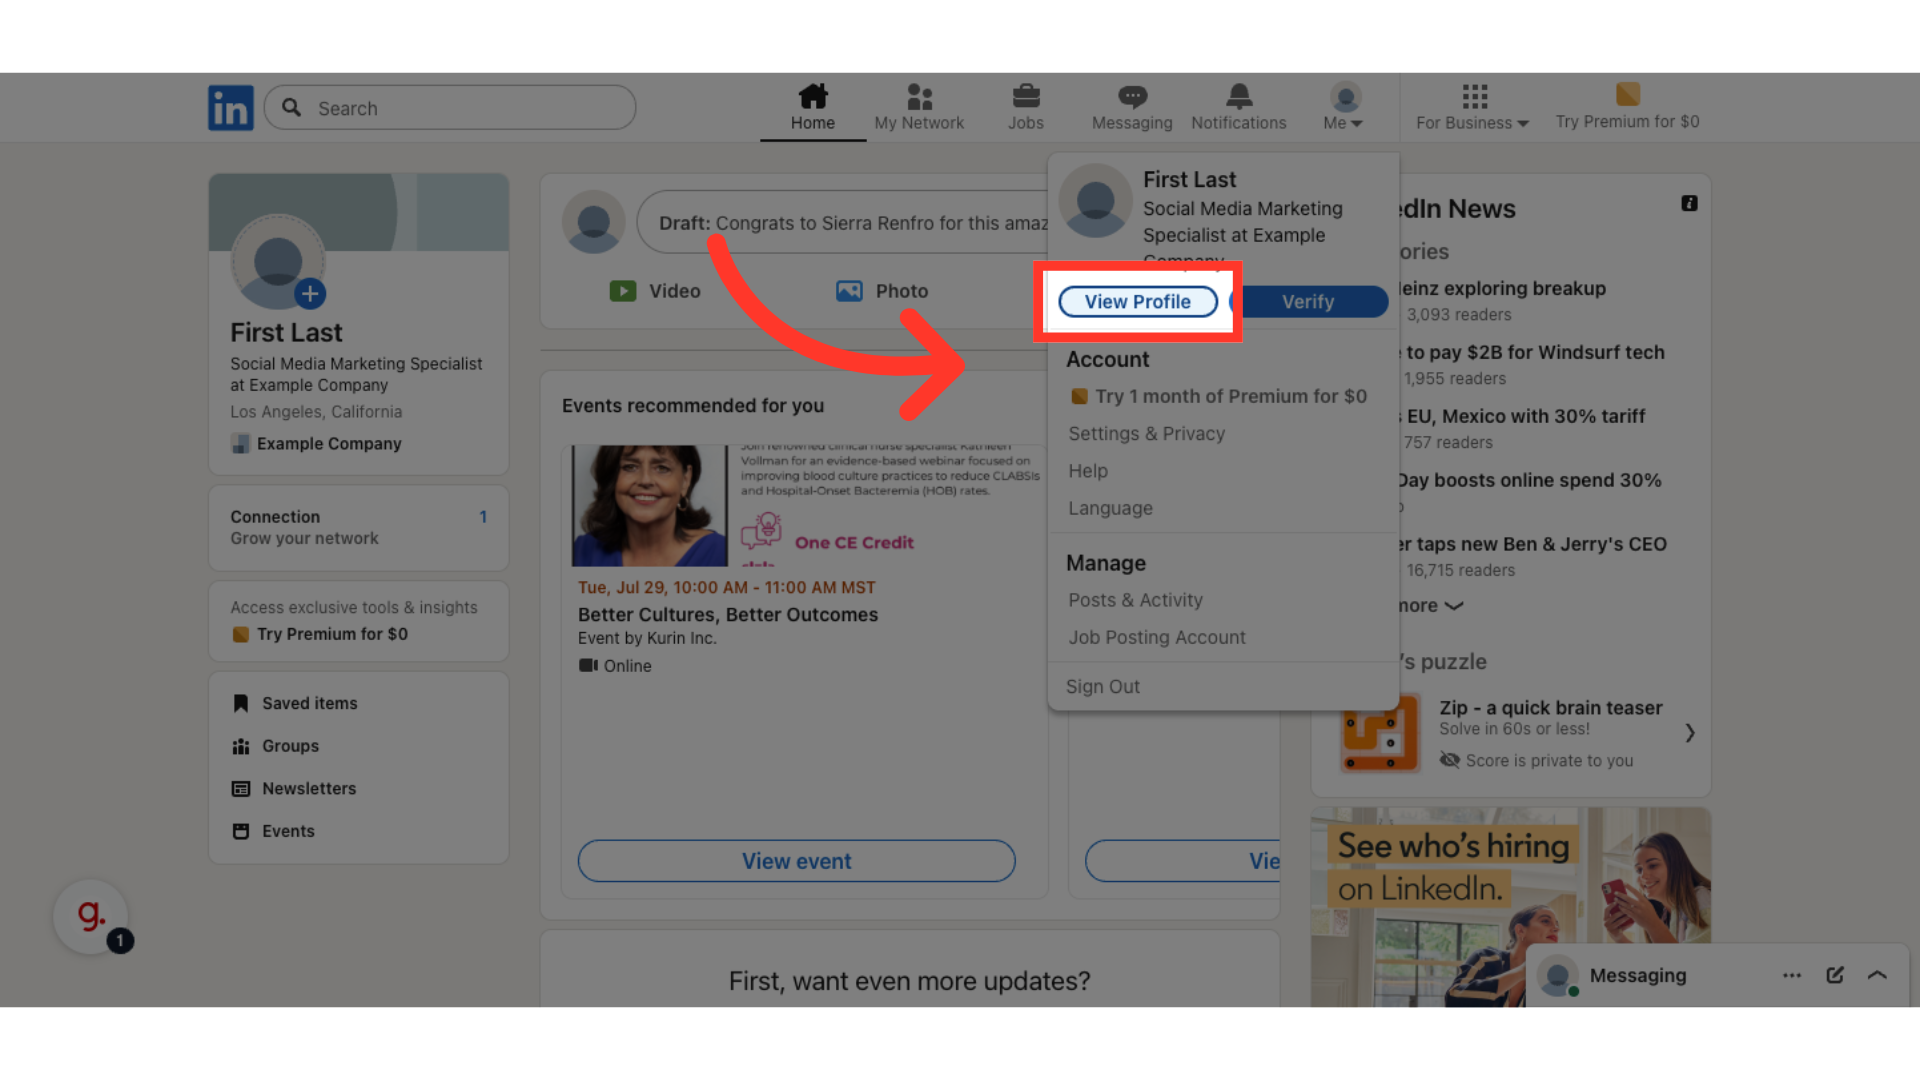The width and height of the screenshot is (1920, 1080).
Task: Expand Show more news stories chevron
Action: (x=1453, y=606)
